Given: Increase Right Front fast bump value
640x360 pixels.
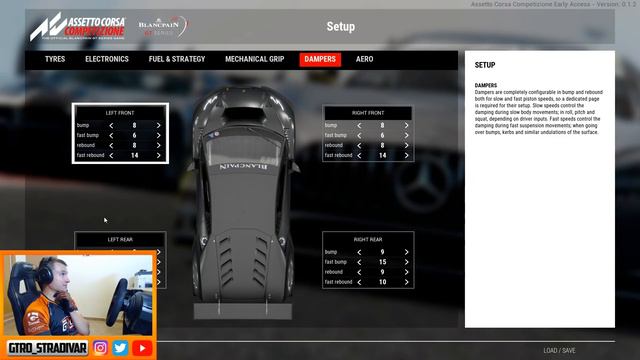Looking at the screenshot, I should coord(407,136).
